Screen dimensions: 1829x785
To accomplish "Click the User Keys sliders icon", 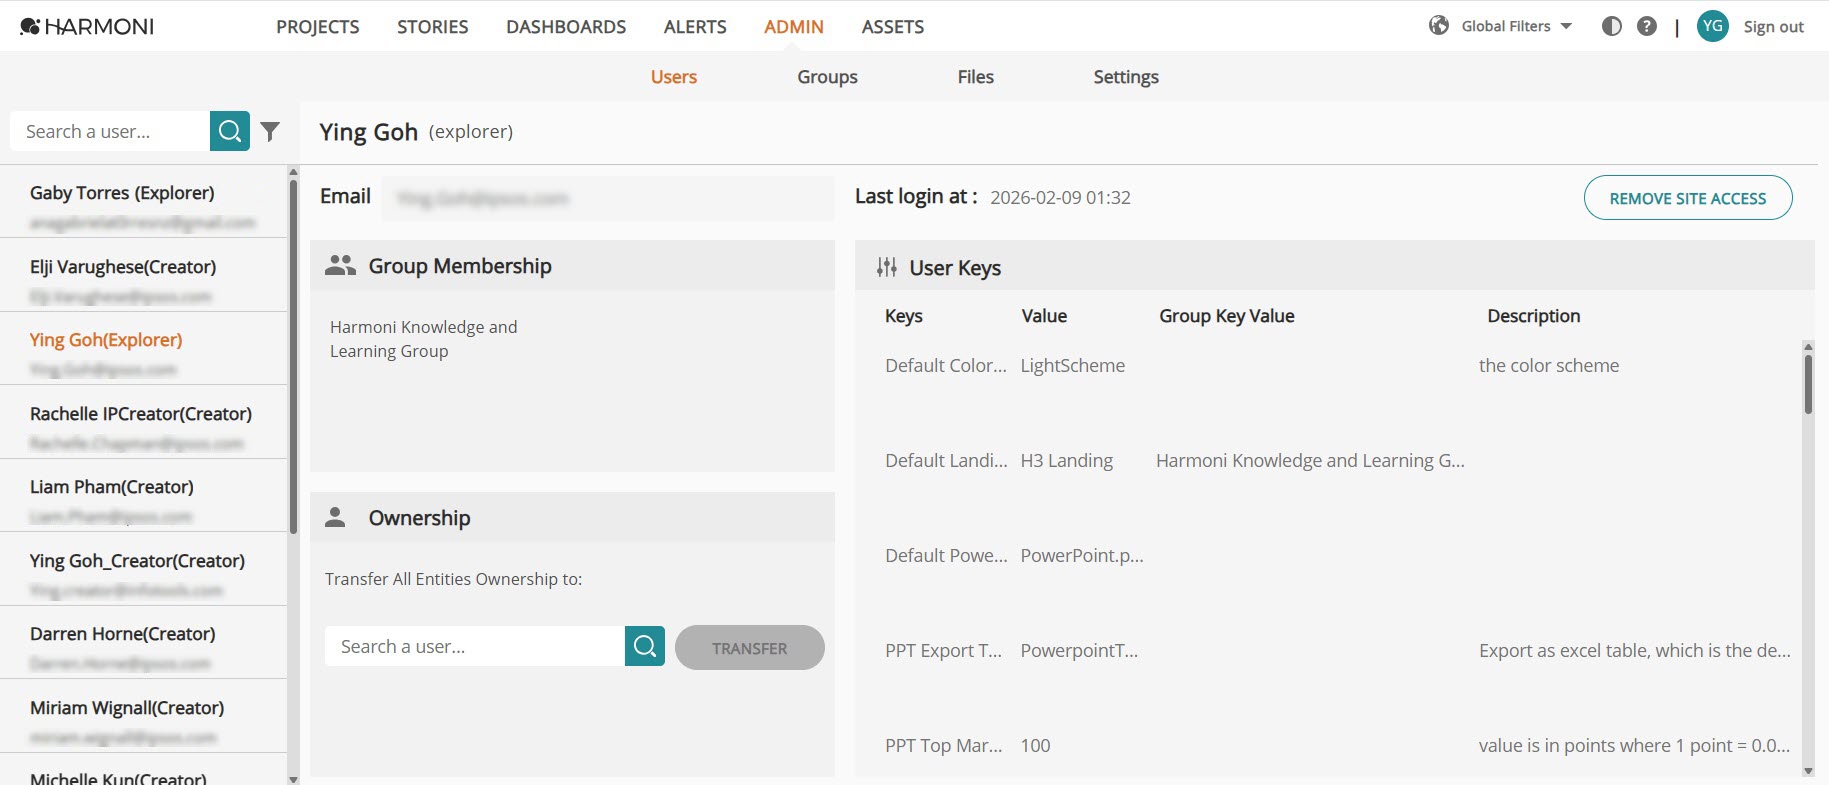I will [x=887, y=267].
